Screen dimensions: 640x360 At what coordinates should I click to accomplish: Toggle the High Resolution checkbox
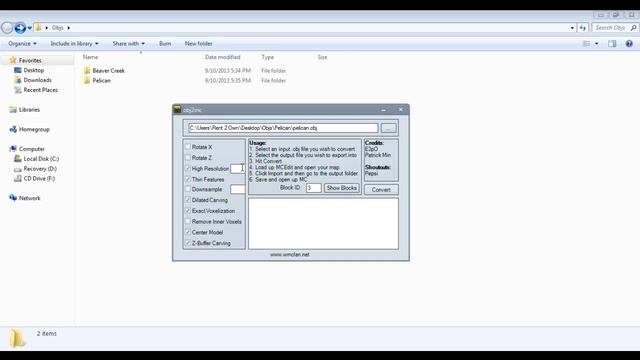pyautogui.click(x=188, y=169)
